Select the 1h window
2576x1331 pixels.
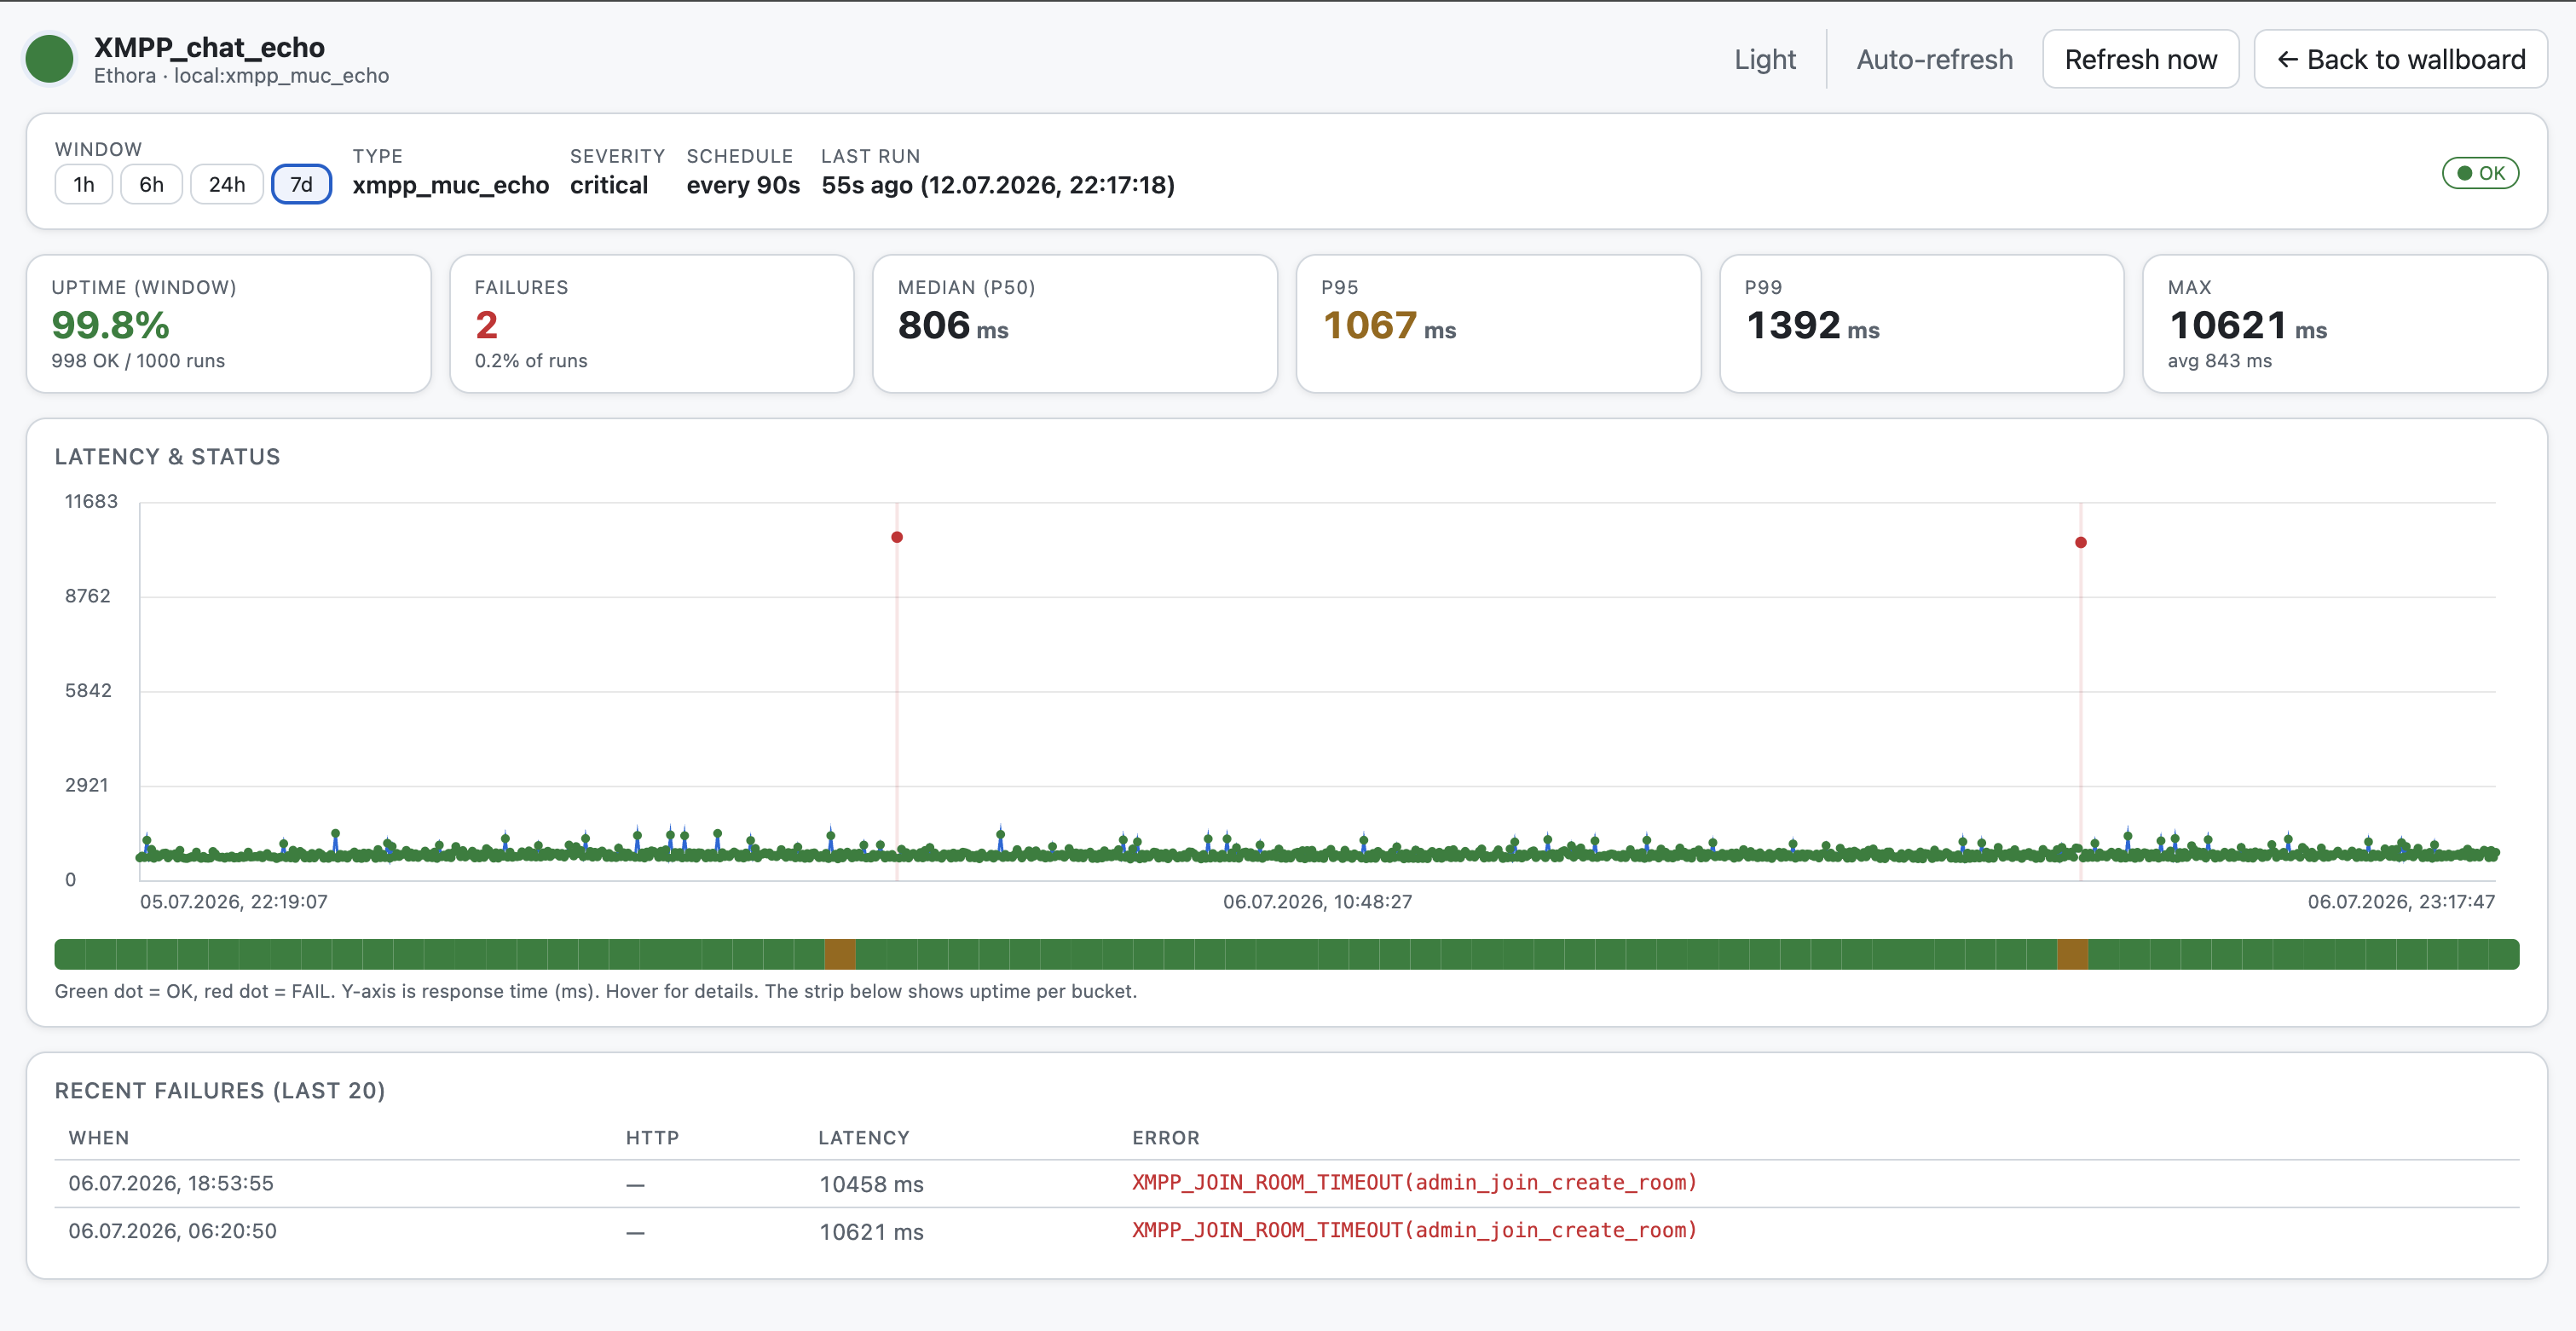point(84,184)
